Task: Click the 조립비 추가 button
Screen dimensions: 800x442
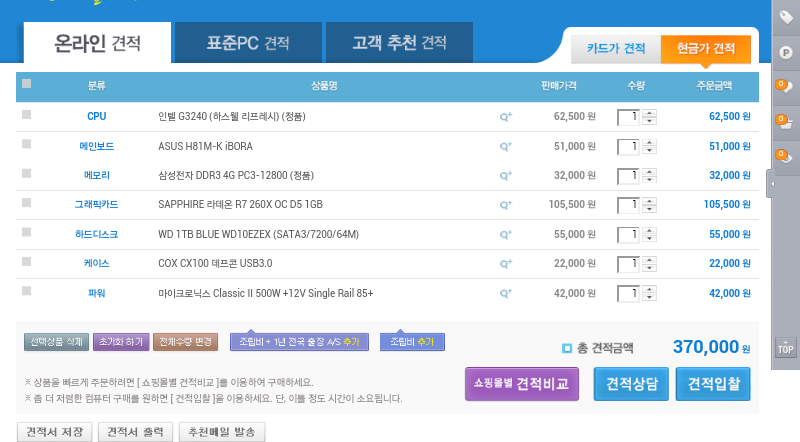Action: point(412,342)
